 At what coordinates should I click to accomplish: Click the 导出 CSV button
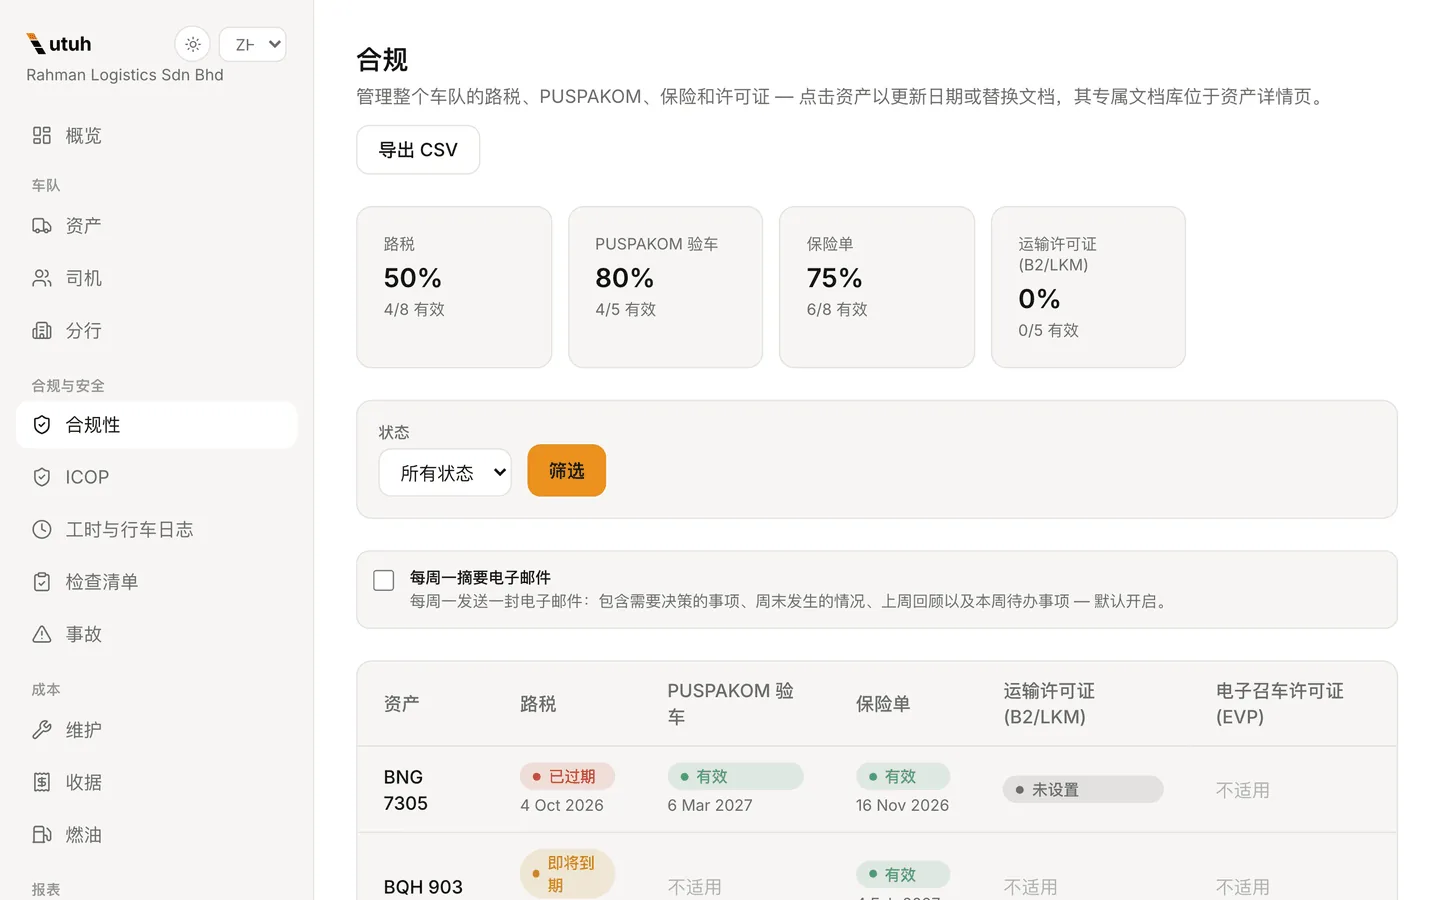click(418, 150)
